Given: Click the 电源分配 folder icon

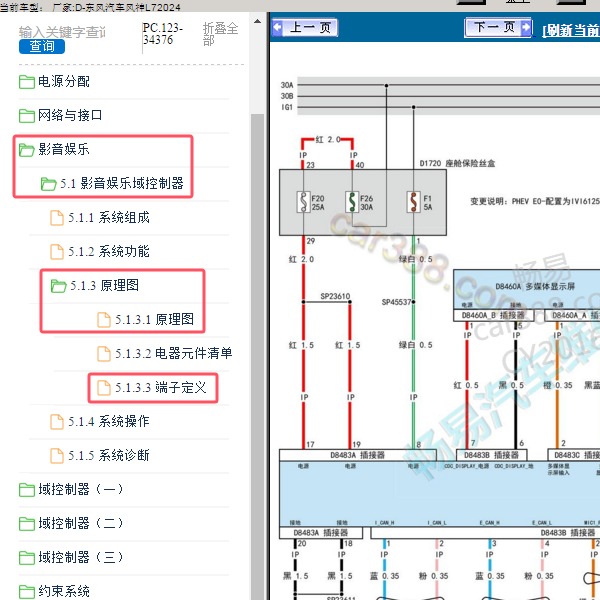Looking at the screenshot, I should (x=27, y=82).
